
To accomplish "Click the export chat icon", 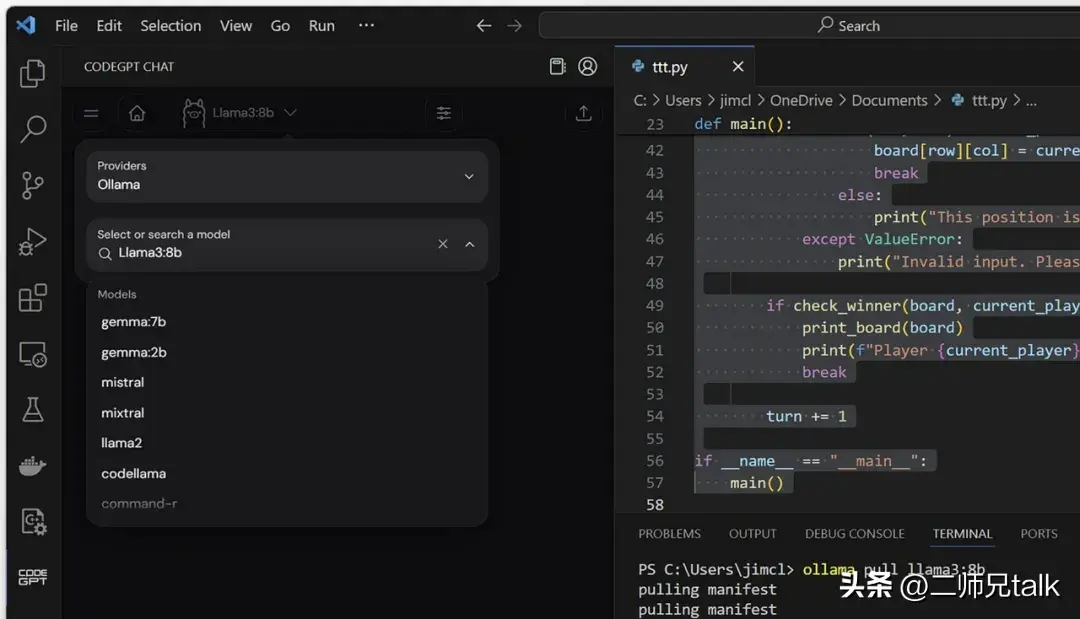I will [x=583, y=113].
